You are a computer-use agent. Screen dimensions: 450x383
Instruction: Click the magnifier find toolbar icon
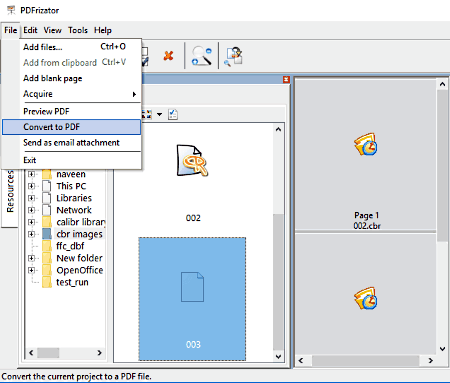201,56
